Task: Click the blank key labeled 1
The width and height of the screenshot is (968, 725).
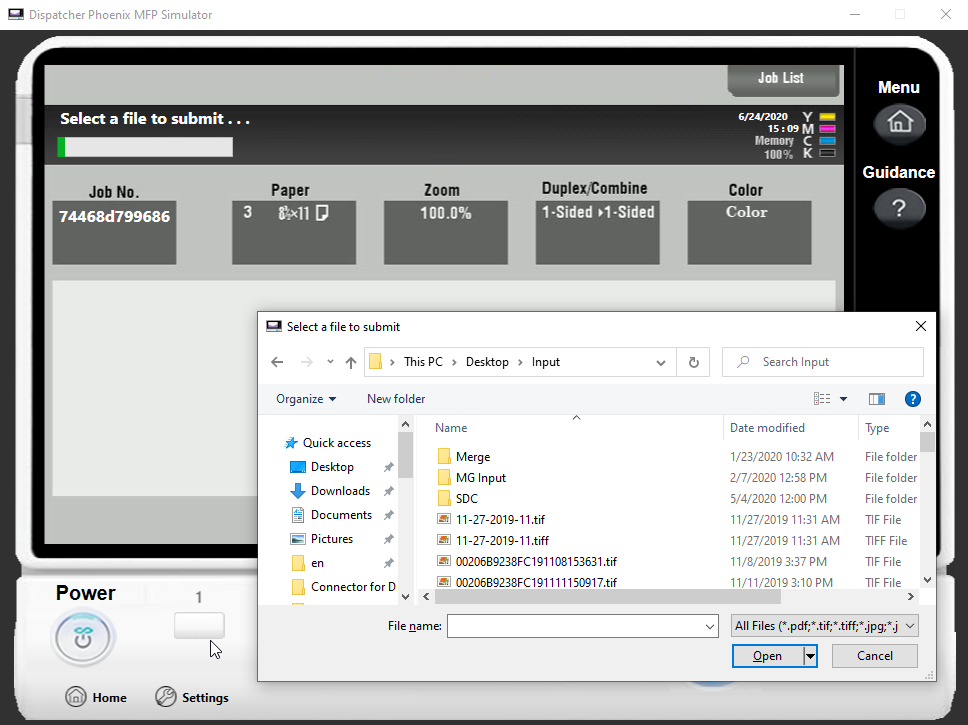Action: click(199, 626)
